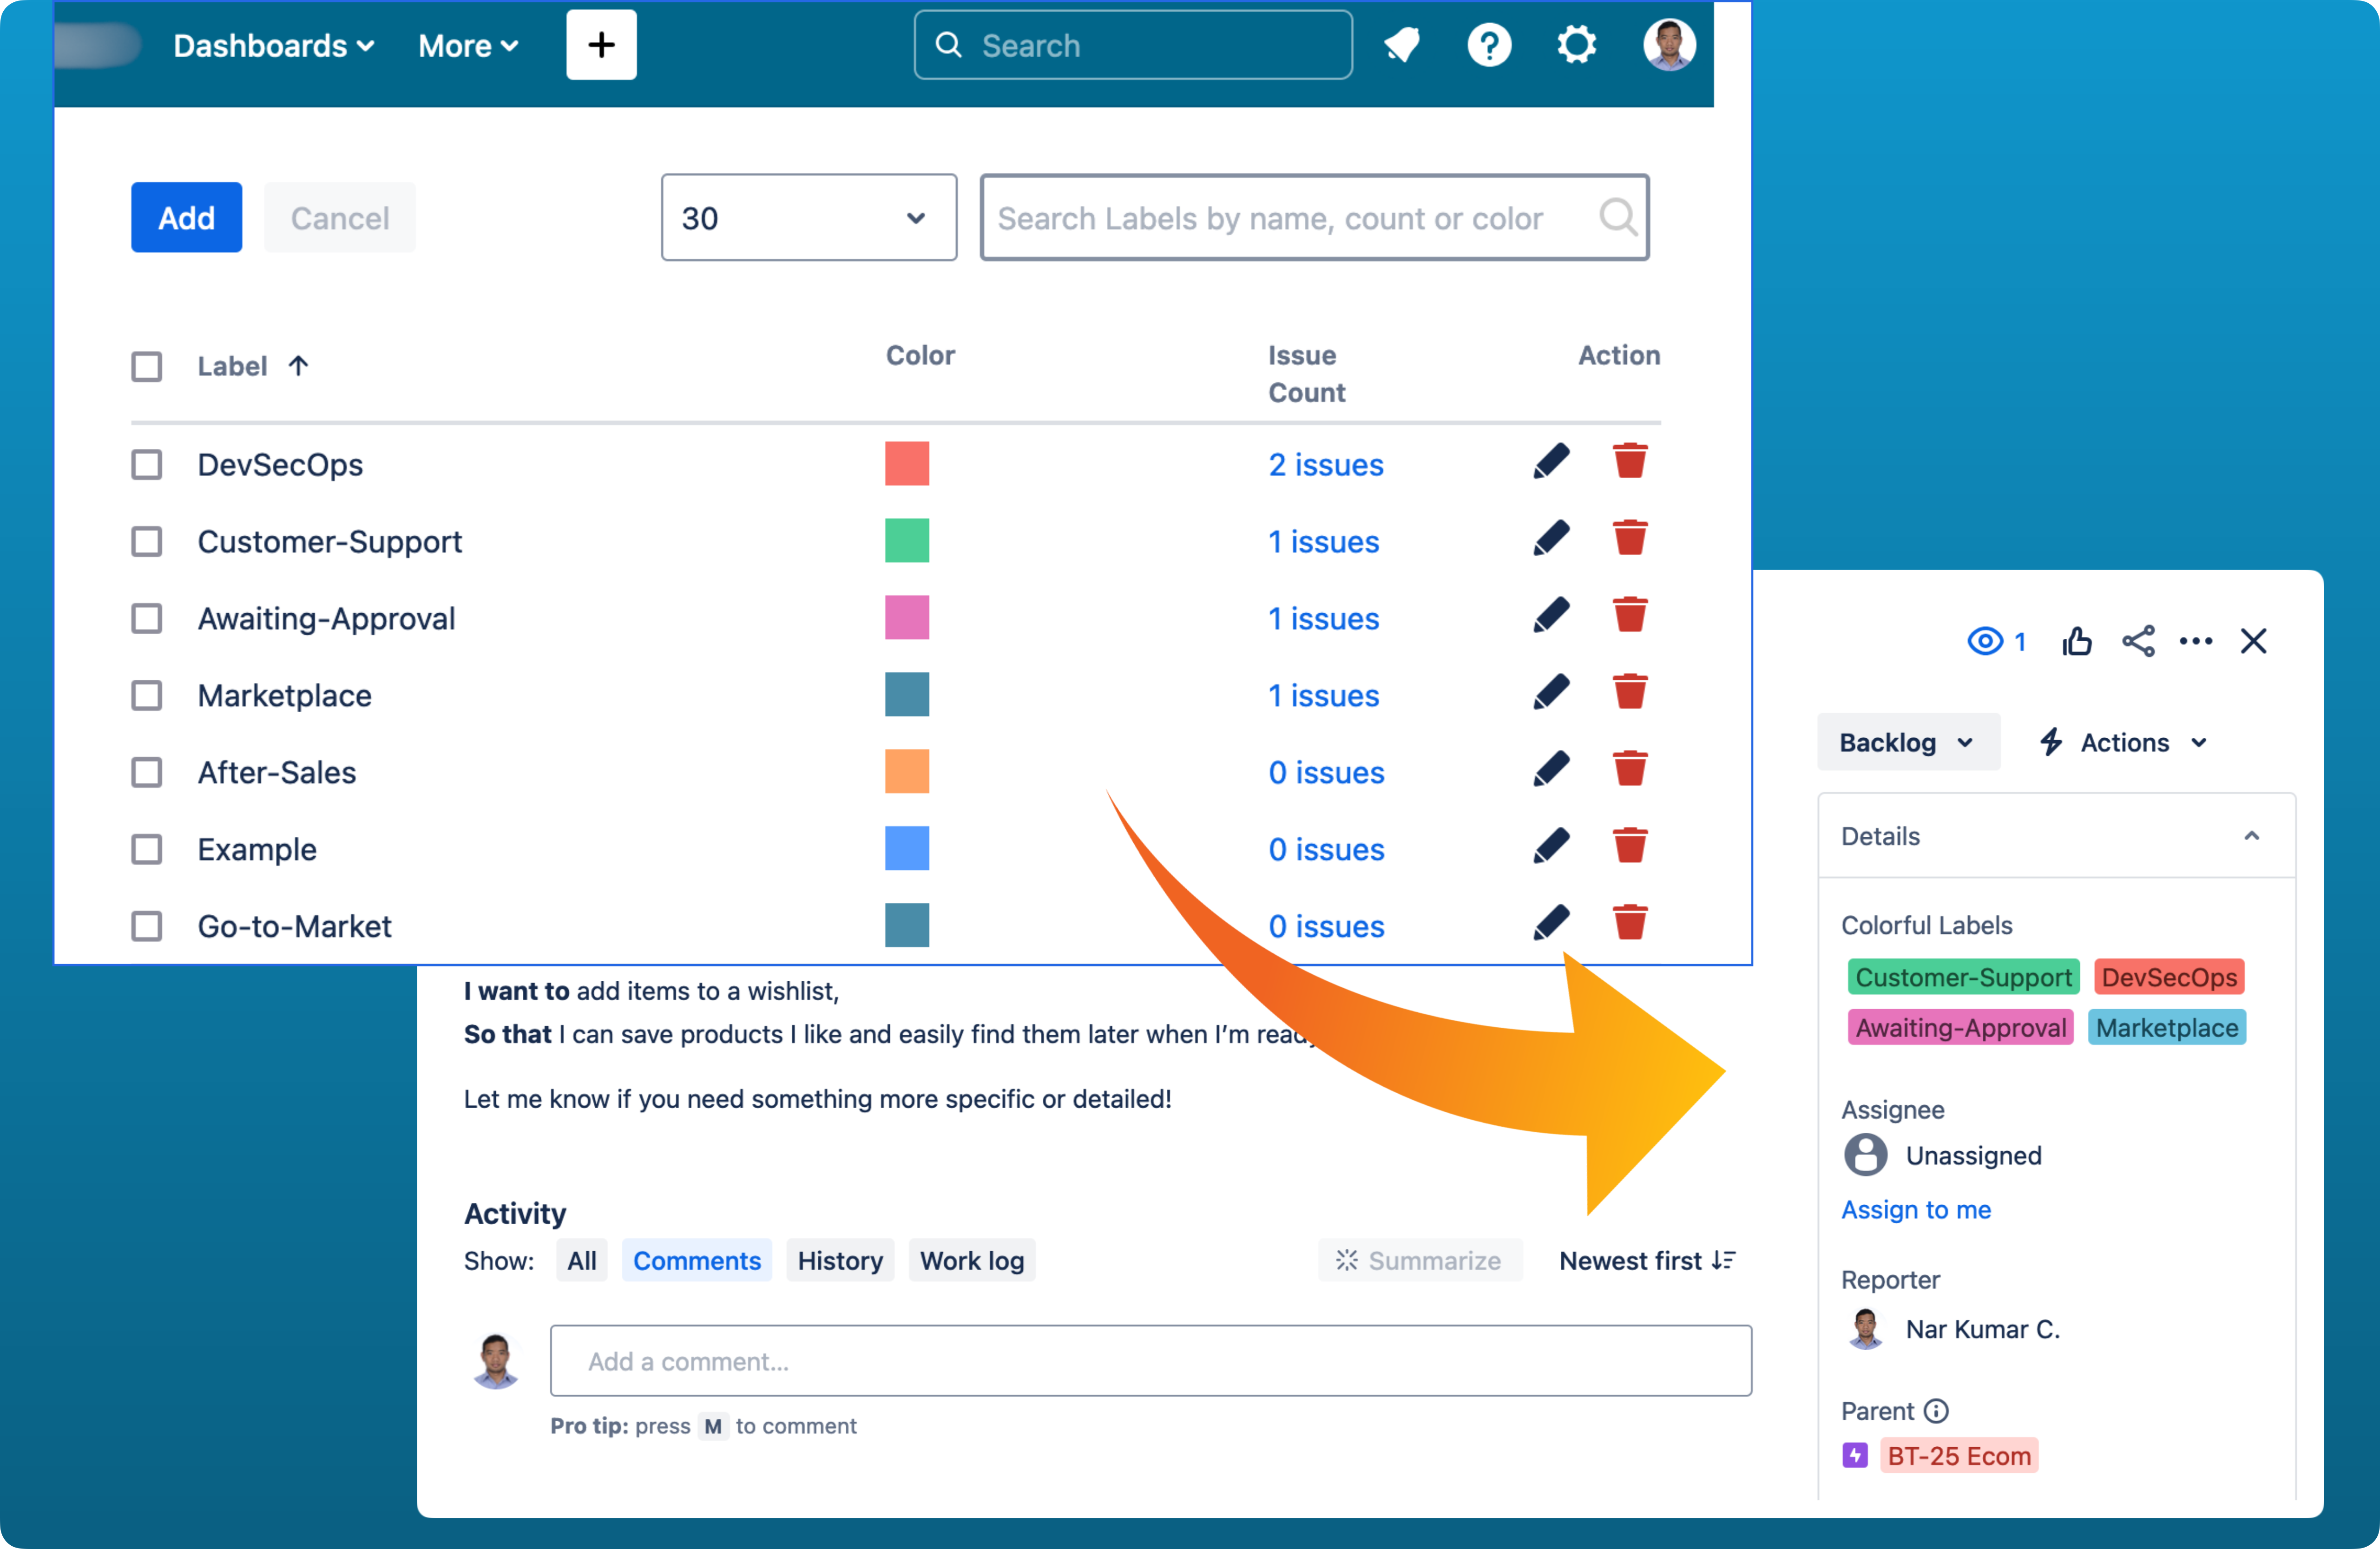This screenshot has height=1549, width=2380.
Task: Tick the checkbox beside Awaiting-Approval
Action: click(147, 618)
